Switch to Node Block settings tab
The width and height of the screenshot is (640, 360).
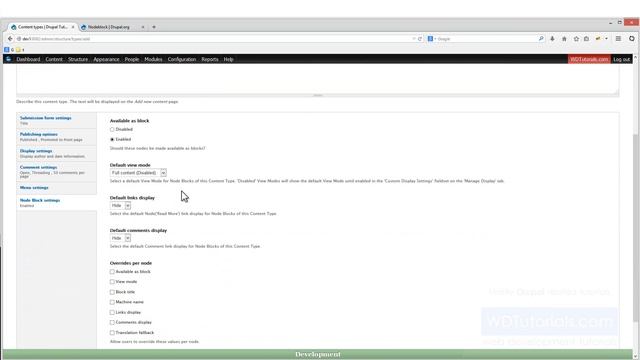pyautogui.click(x=56, y=203)
